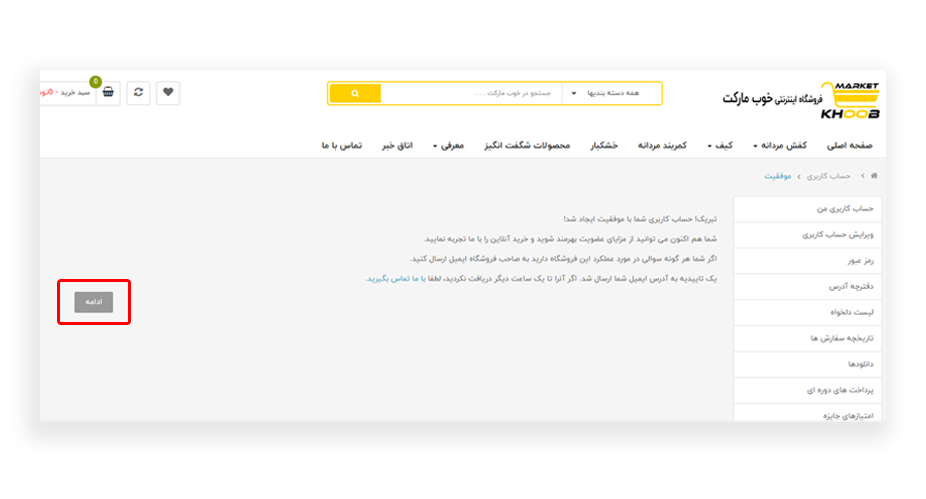Go to 'صفحه اصلی' in navigation
Screen dimensions: 926x499
850,146
